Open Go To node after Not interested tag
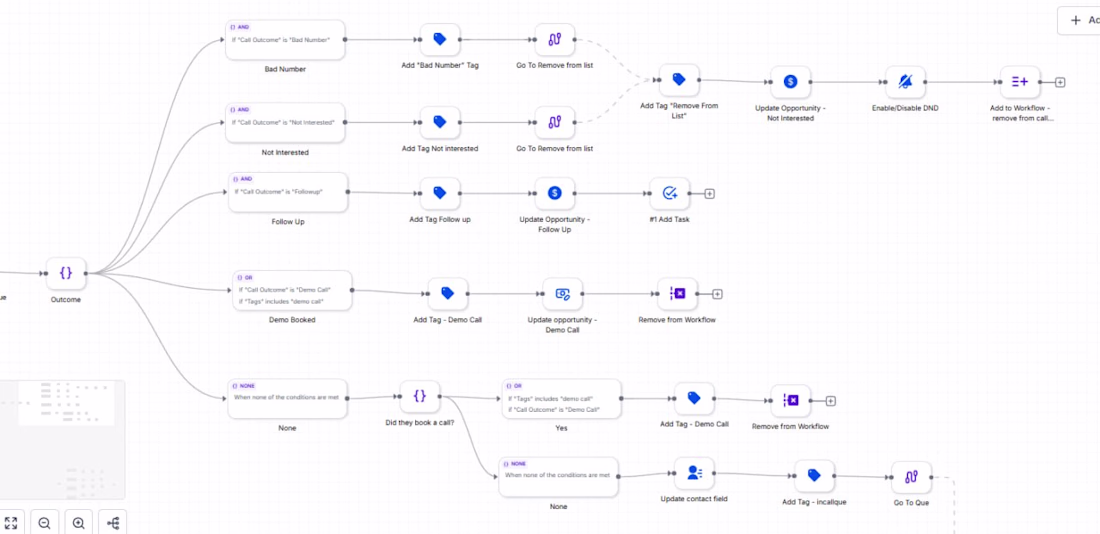 click(x=555, y=122)
